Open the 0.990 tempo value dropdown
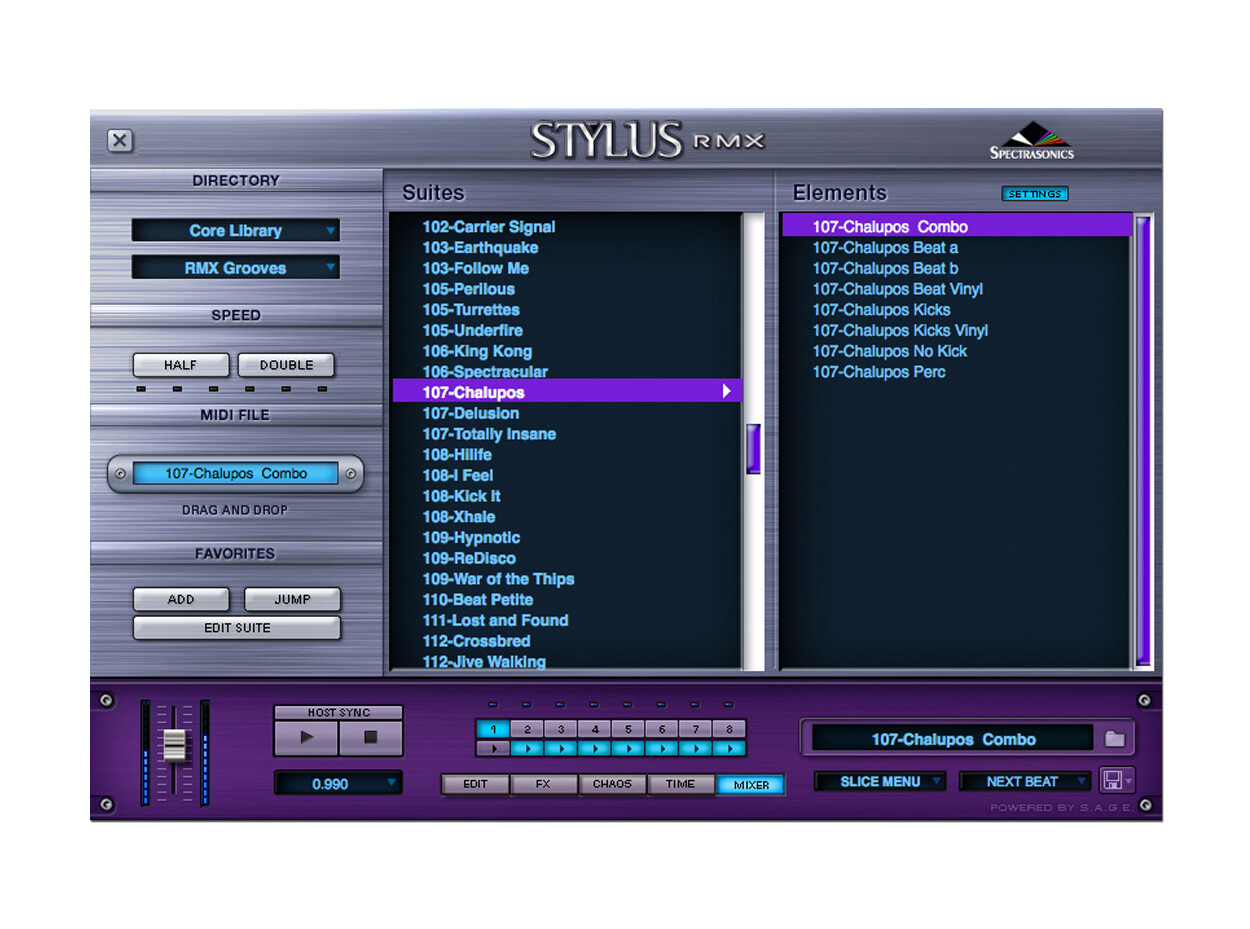 pos(338,783)
